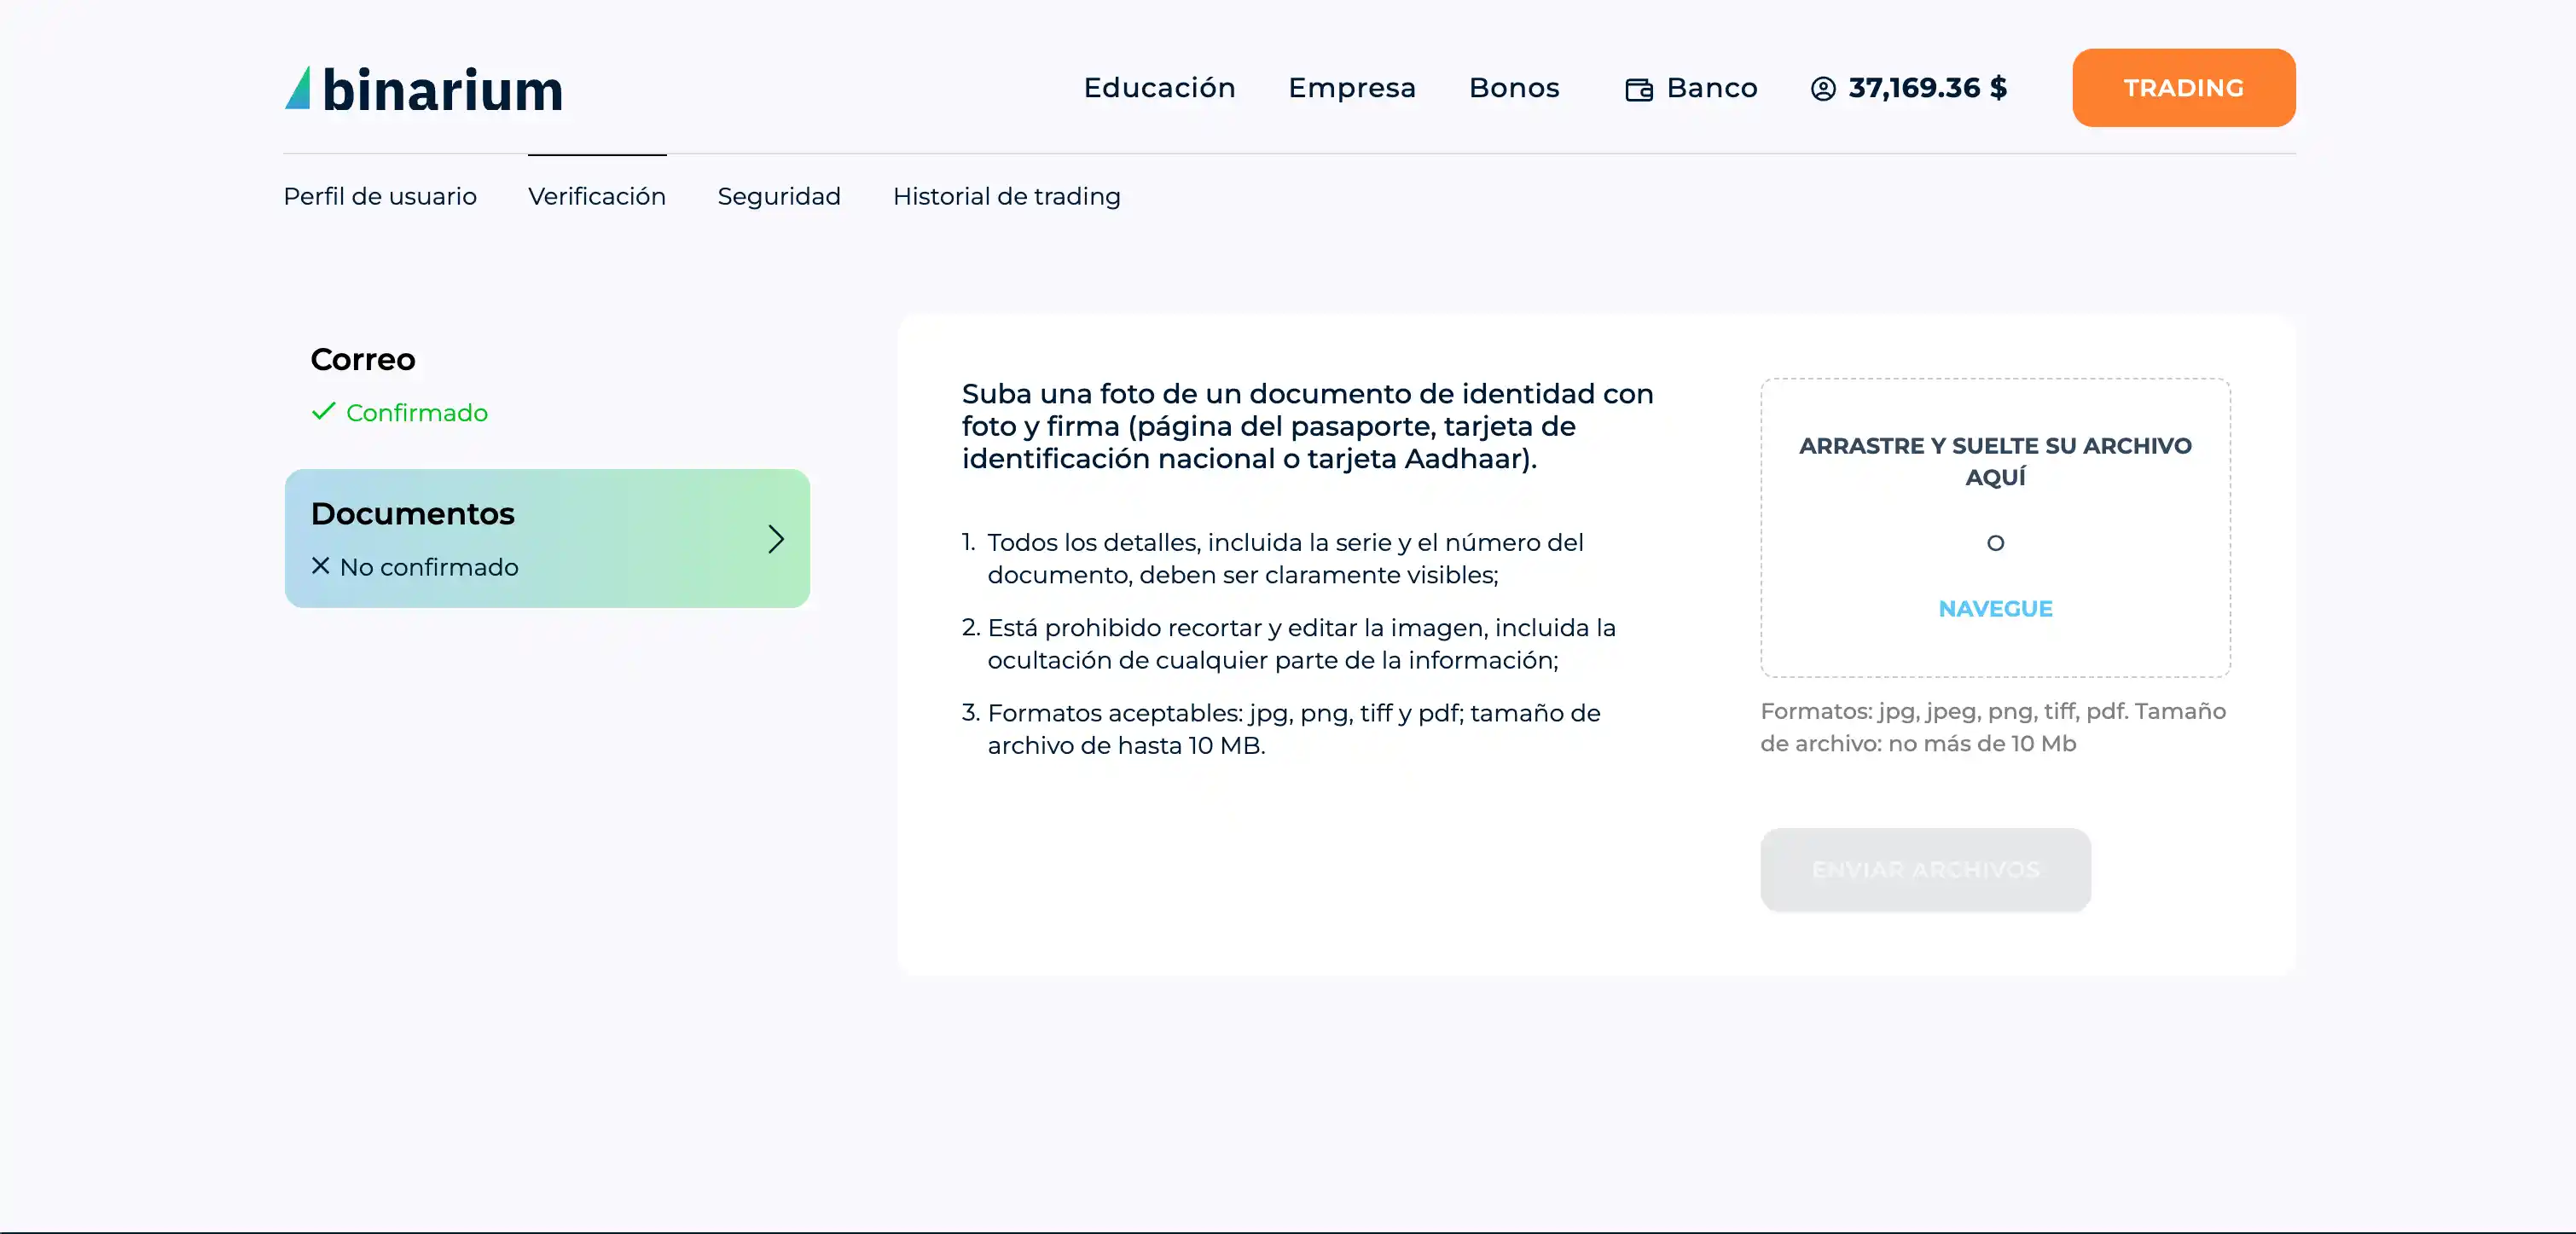Click the 'Formatos: jpg, jpeg, png' note
2576x1234 pixels.
point(1993,727)
